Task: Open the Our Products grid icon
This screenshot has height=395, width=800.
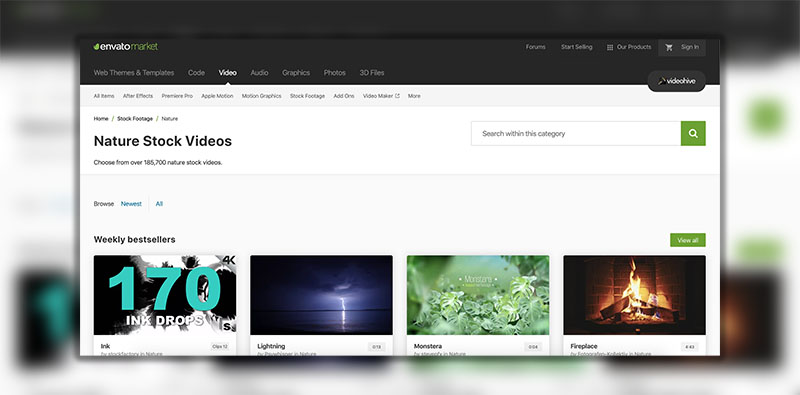Action: click(x=610, y=47)
